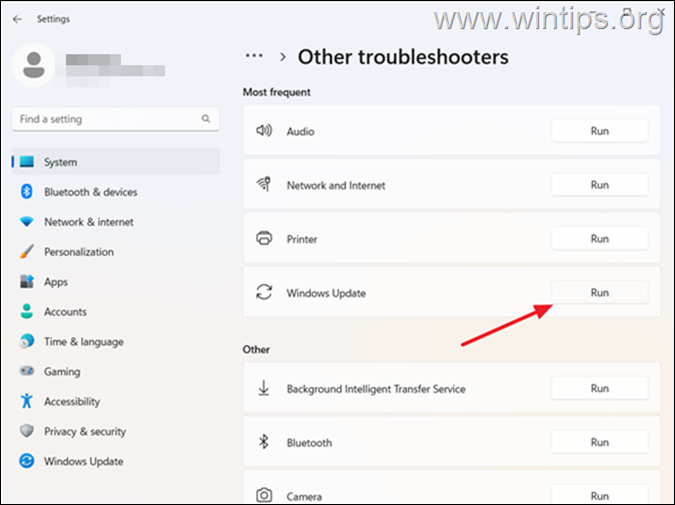675x505 pixels.
Task: Click the Audio row label
Action: pyautogui.click(x=300, y=131)
